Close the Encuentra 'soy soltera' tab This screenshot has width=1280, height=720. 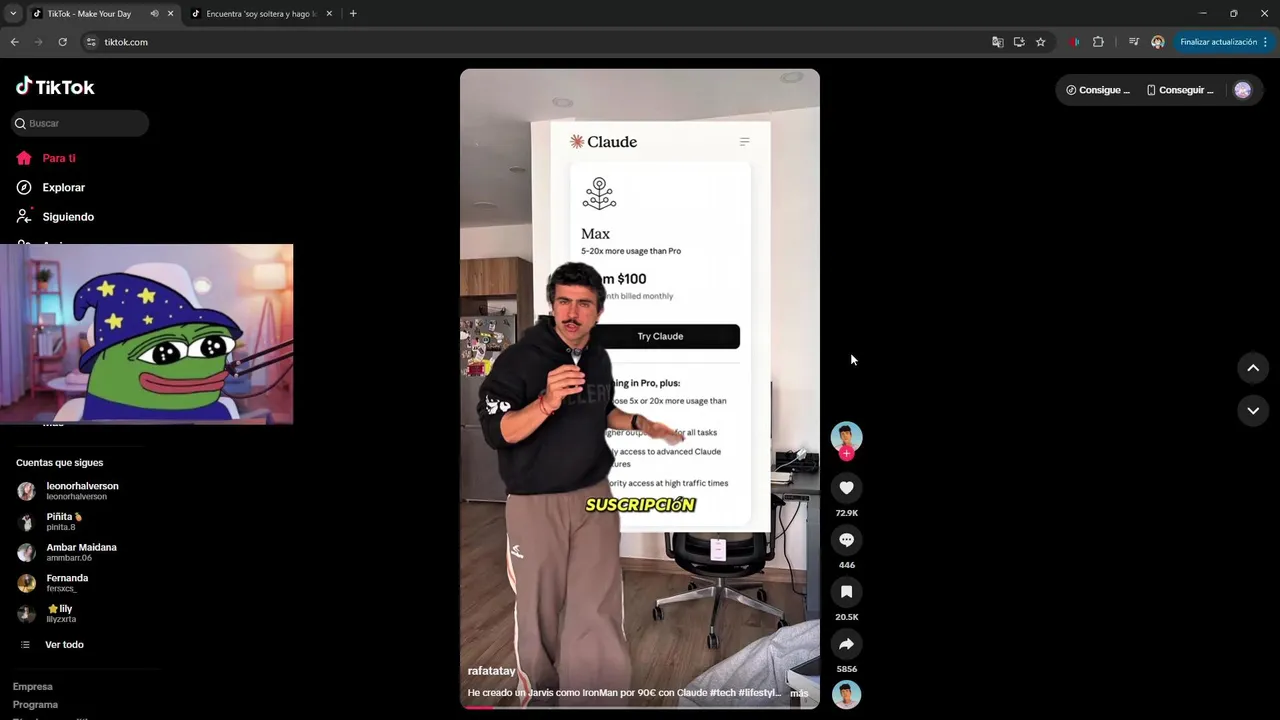[x=329, y=14]
